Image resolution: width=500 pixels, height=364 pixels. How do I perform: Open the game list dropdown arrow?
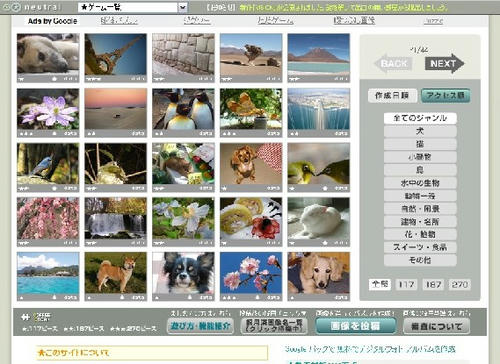(183, 7)
